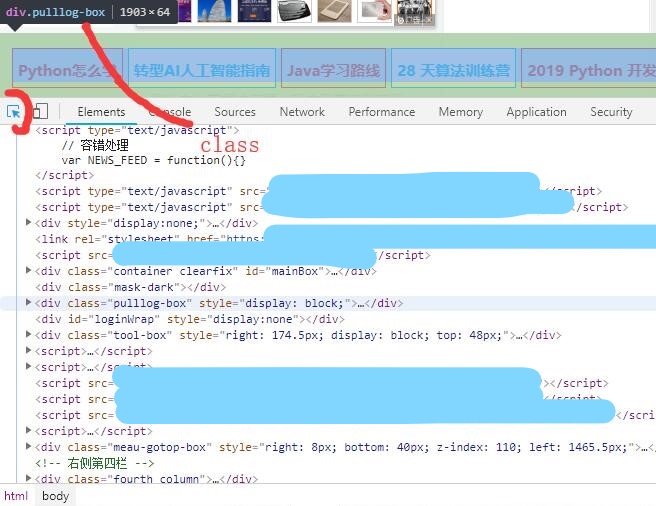Expand the mainBox container div
Image resolution: width=656 pixels, height=506 pixels.
pyautogui.click(x=28, y=270)
